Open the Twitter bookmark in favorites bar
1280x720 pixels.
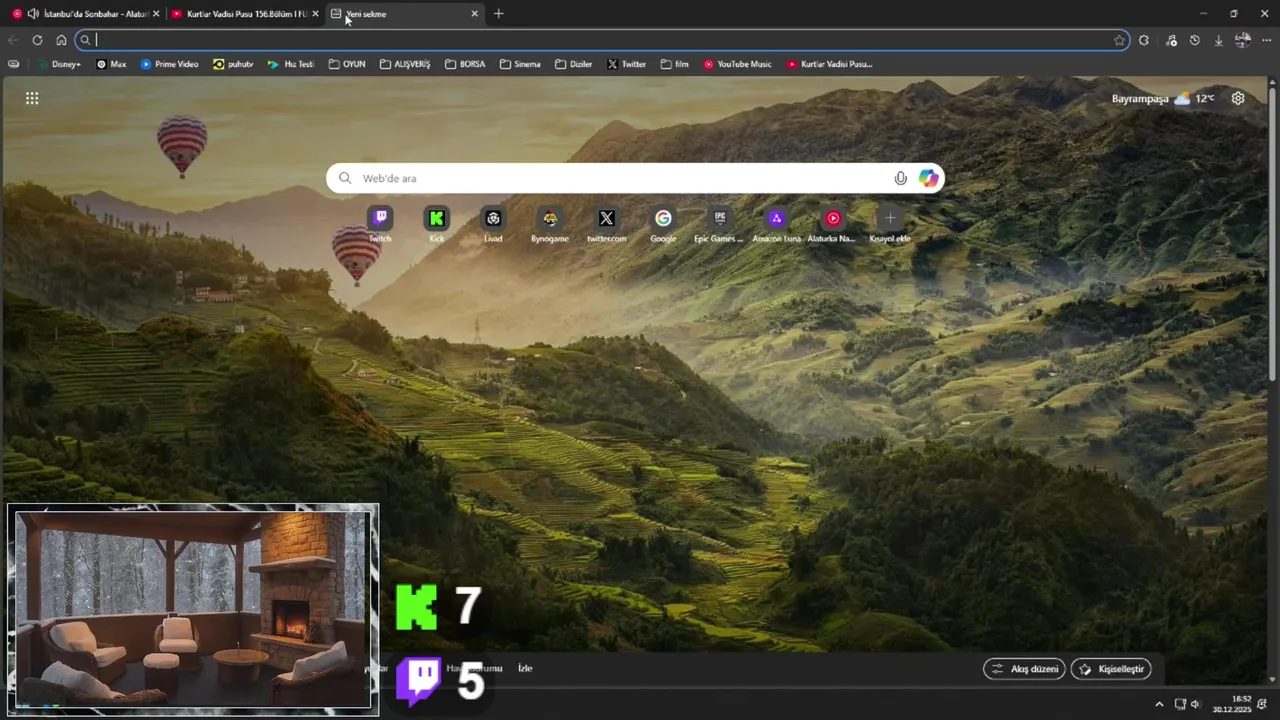pyautogui.click(x=626, y=64)
